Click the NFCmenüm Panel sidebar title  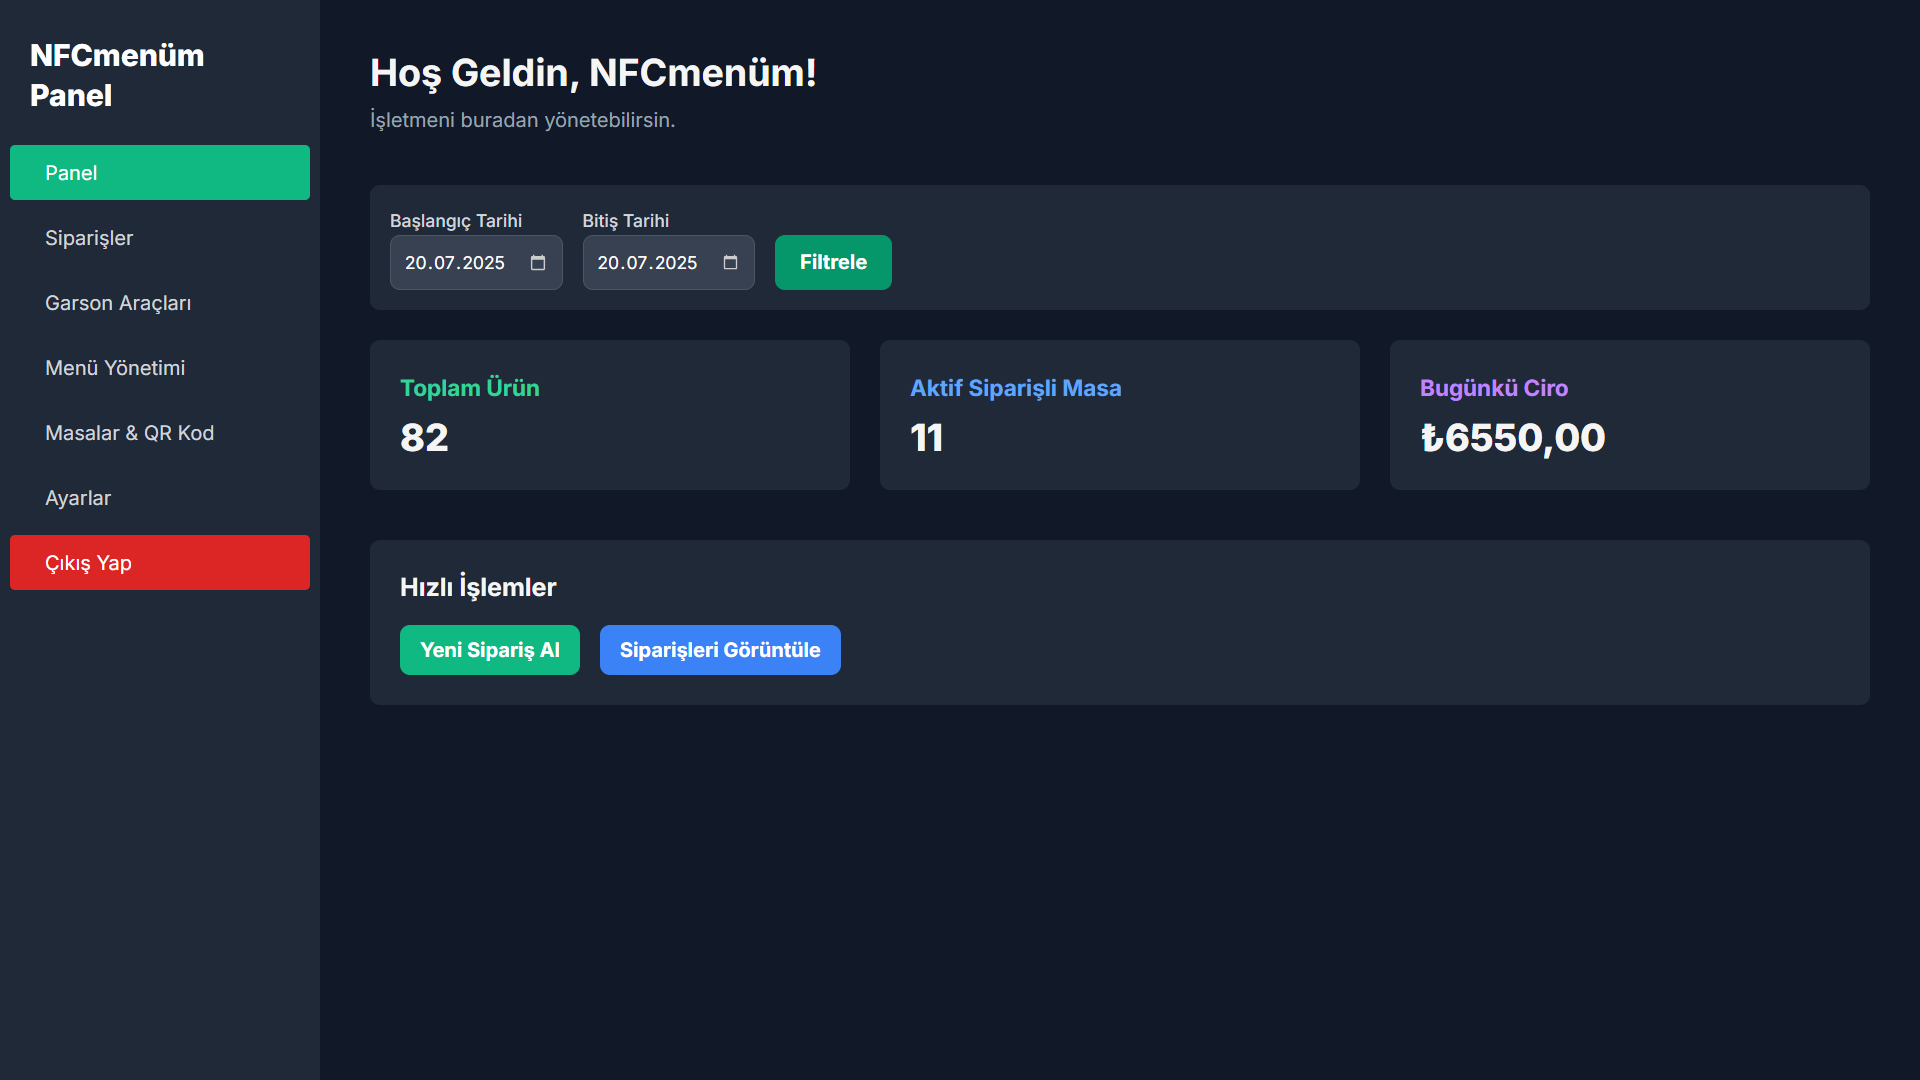point(117,75)
